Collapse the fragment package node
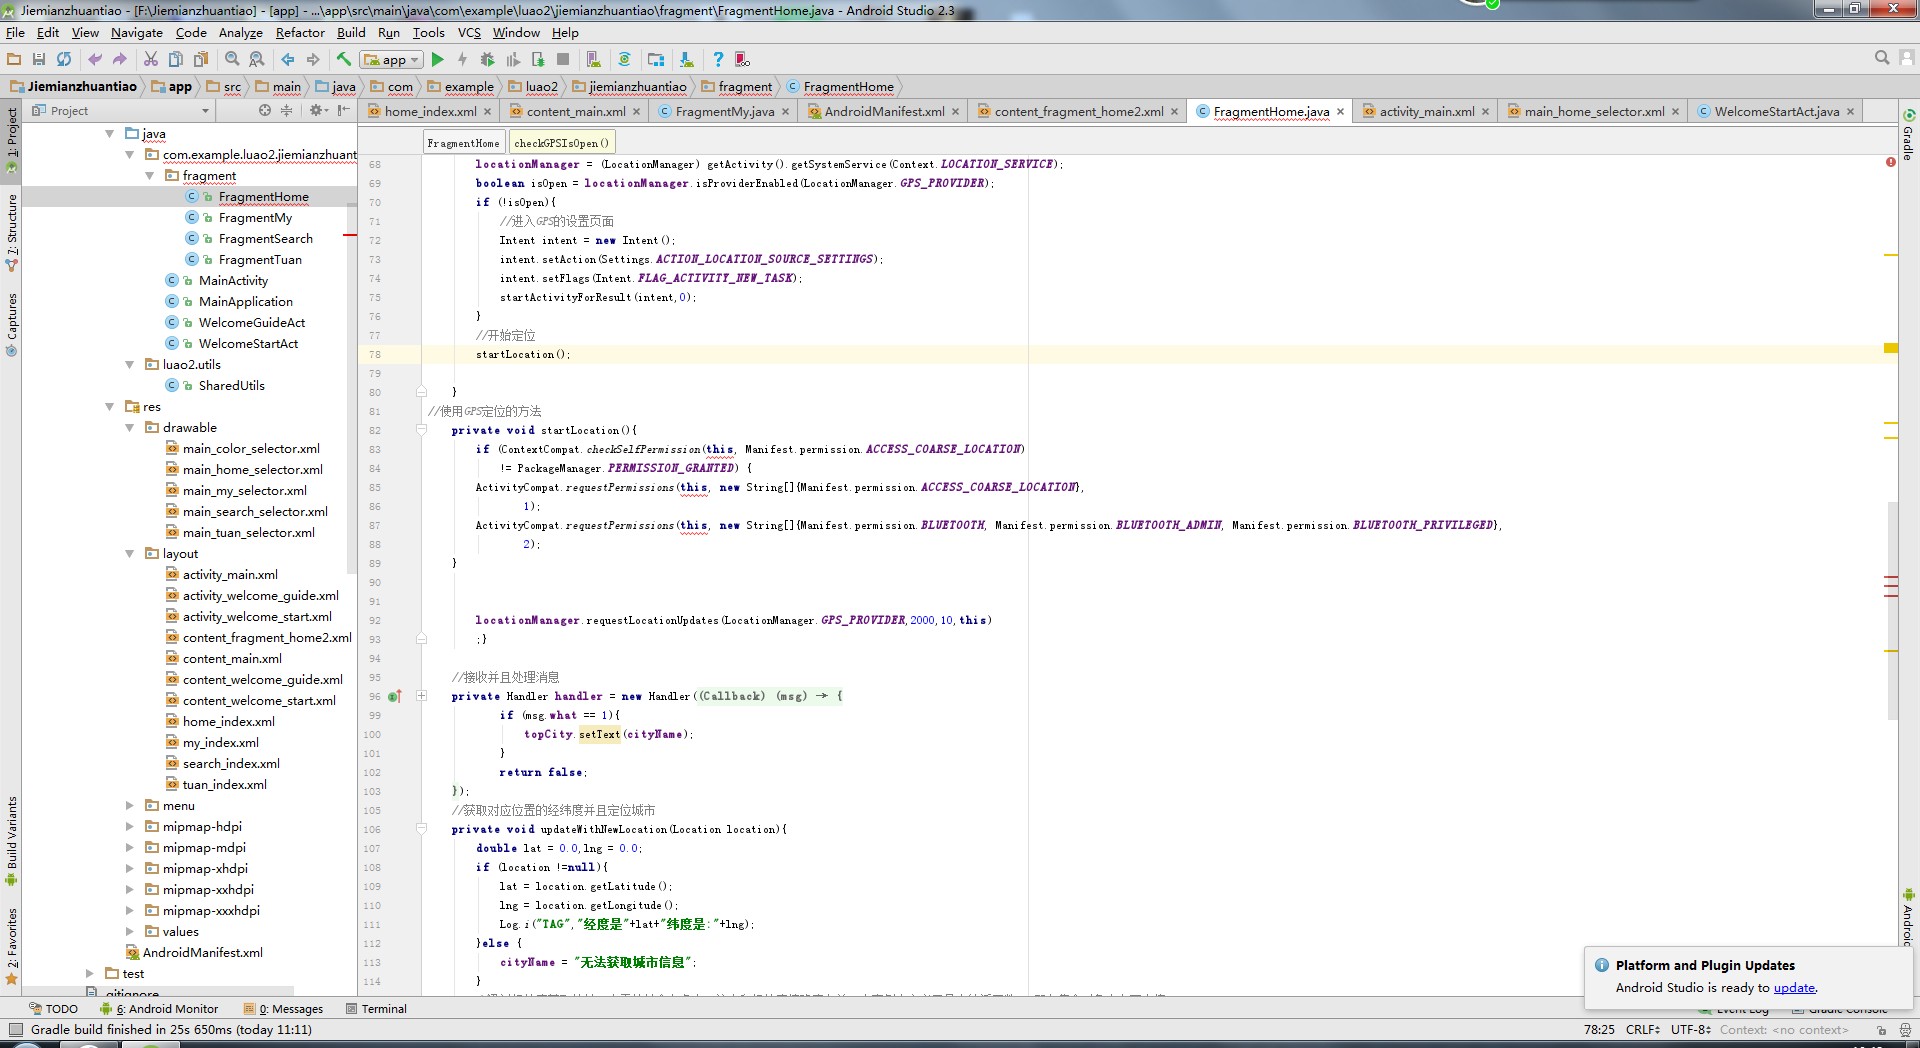Image resolution: width=1920 pixels, height=1048 pixels. pyautogui.click(x=150, y=176)
